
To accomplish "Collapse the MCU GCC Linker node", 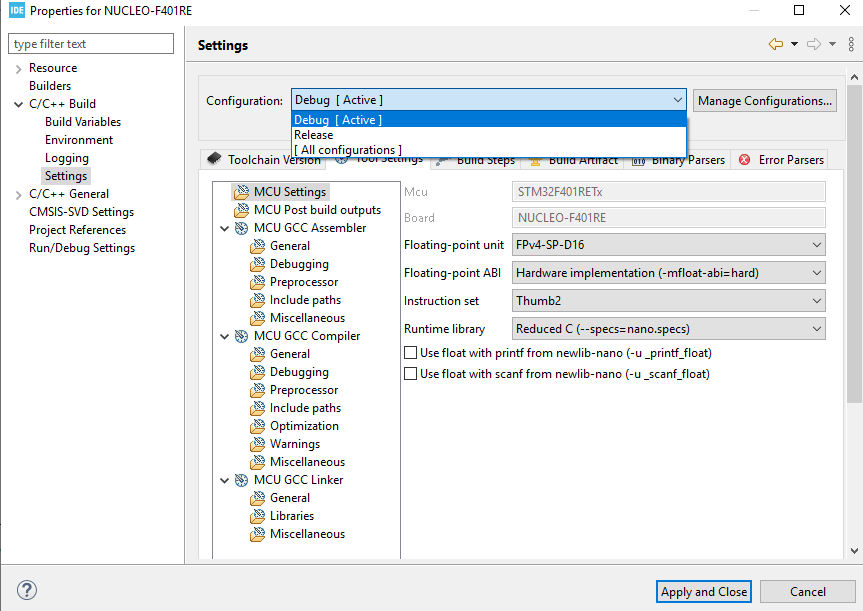I will point(225,480).
